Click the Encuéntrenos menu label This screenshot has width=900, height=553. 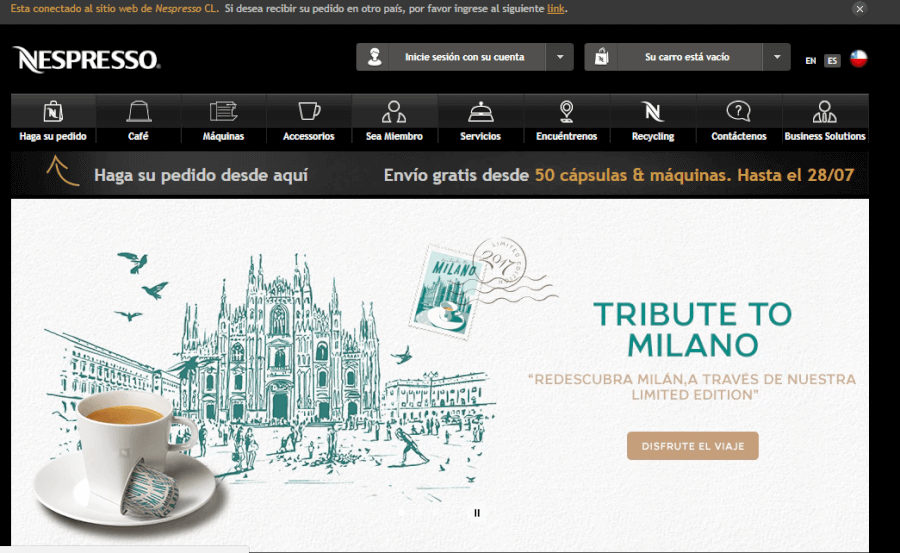point(567,136)
